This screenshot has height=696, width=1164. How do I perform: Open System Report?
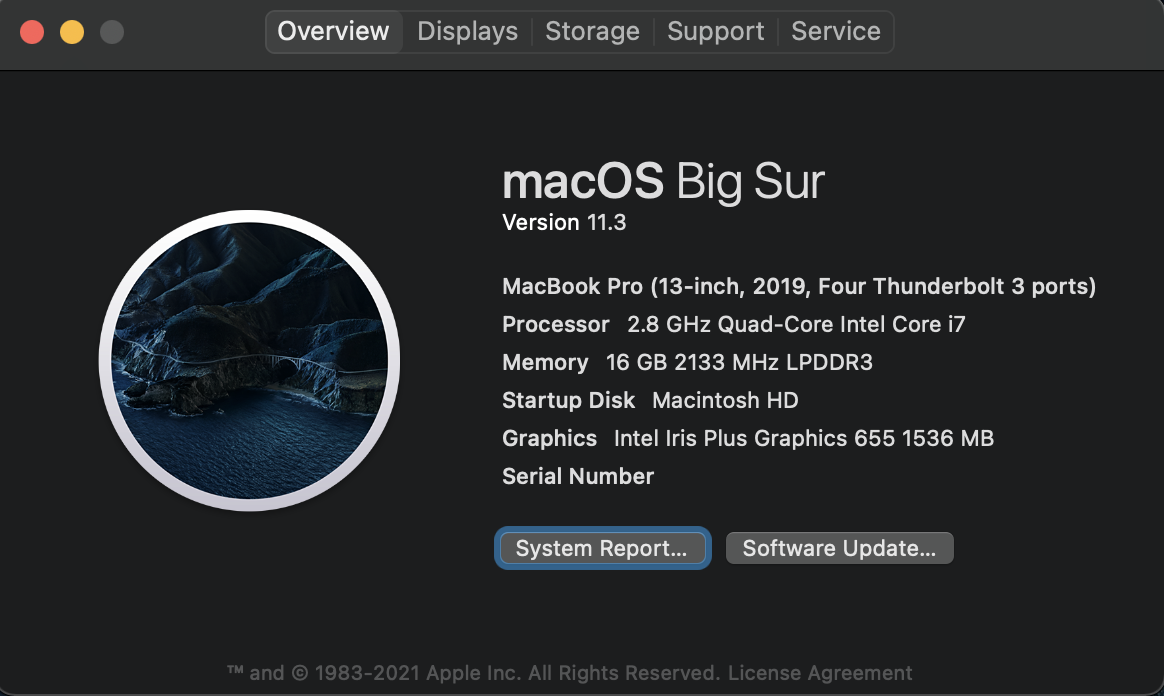(602, 548)
